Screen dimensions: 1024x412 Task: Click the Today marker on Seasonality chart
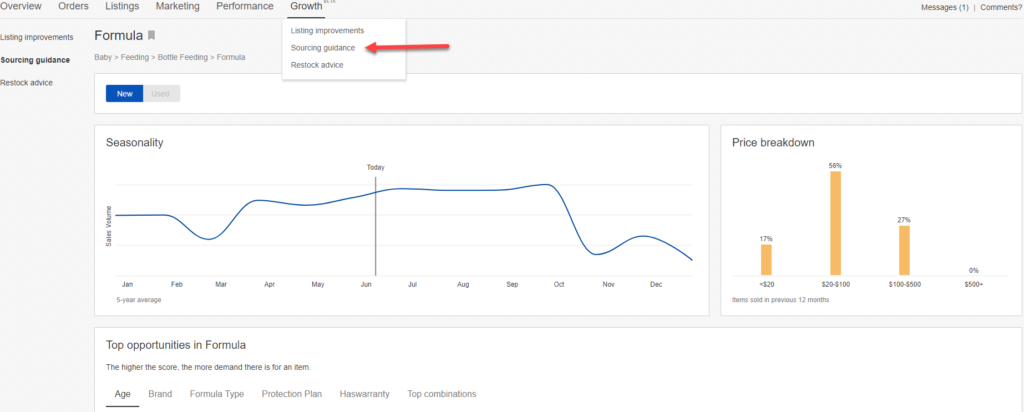pyautogui.click(x=375, y=168)
